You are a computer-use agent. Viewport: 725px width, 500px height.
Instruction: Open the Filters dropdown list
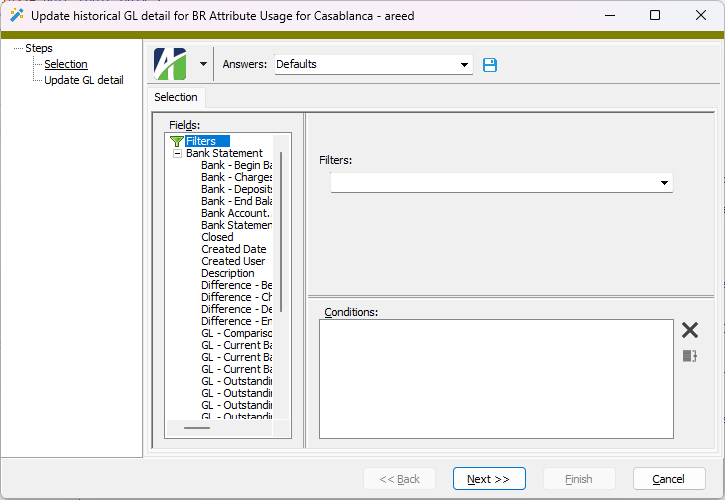[x=664, y=183]
